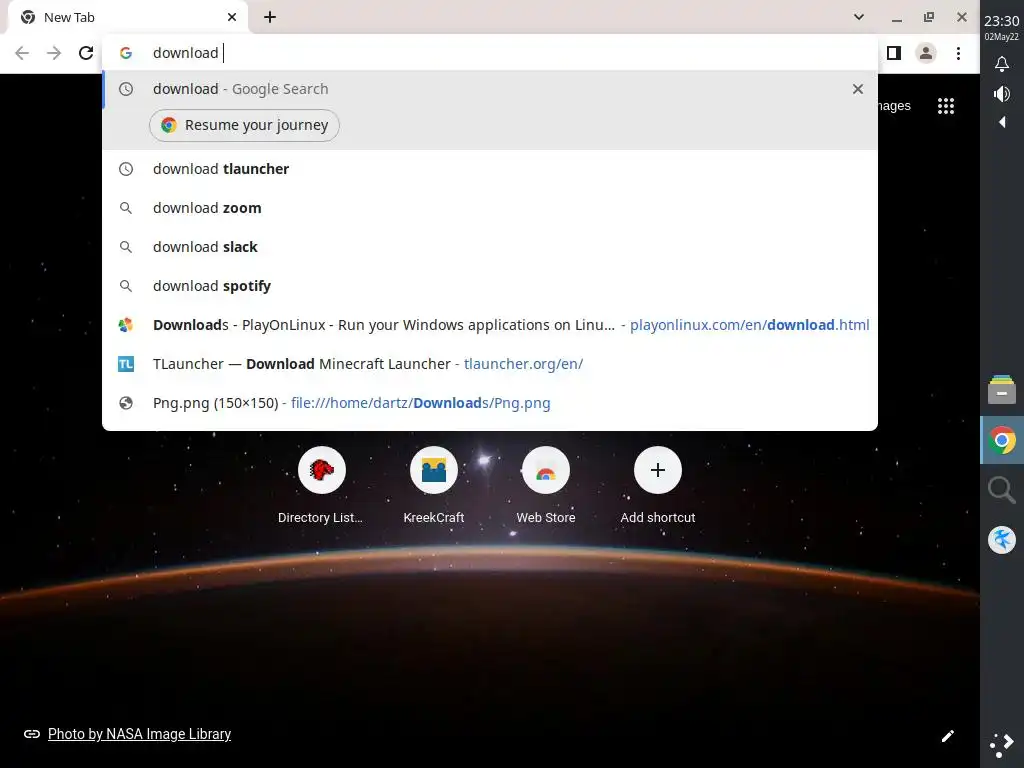Image resolution: width=1024 pixels, height=768 pixels.
Task: Click the 23:30 clock display
Action: [x=1002, y=21]
